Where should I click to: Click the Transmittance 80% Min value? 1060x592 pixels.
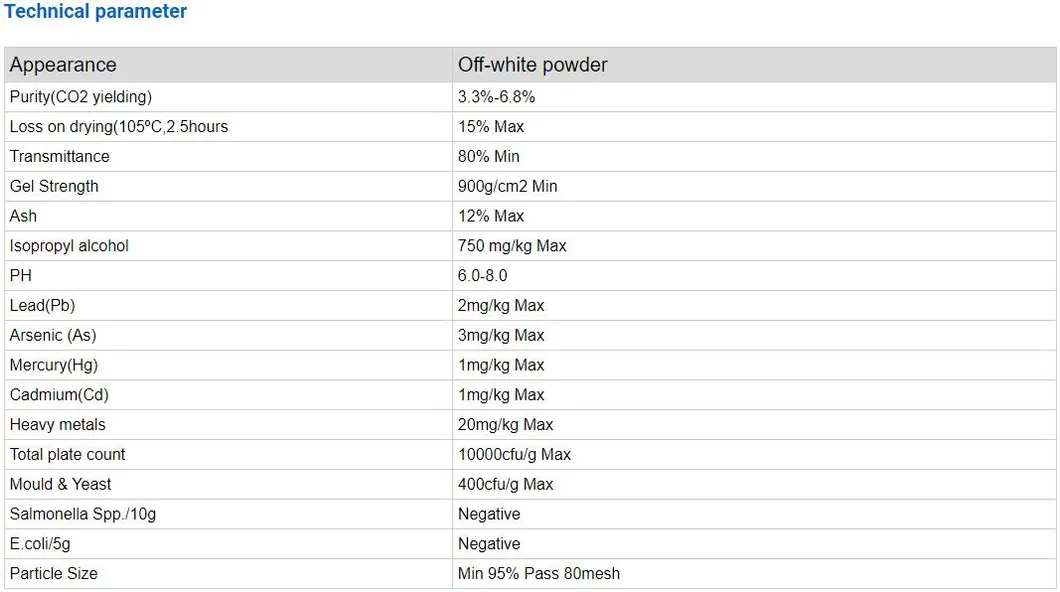(x=489, y=156)
